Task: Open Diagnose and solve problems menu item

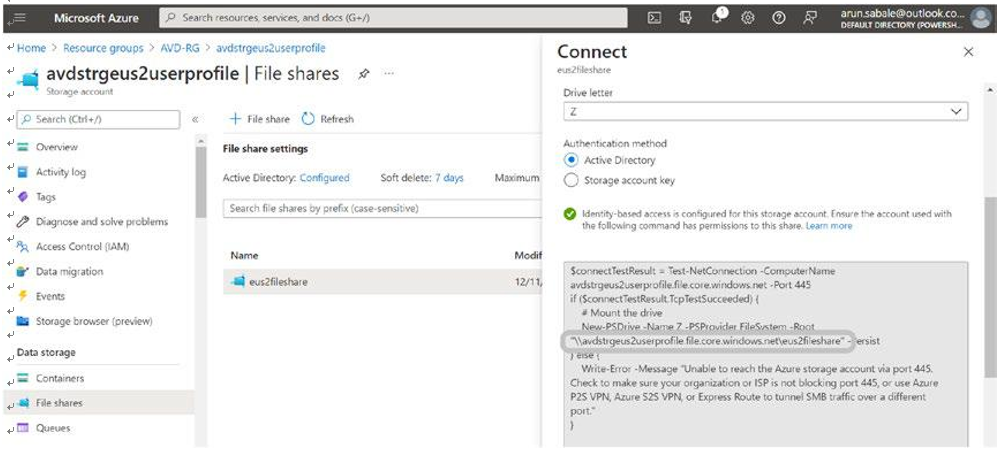Action: (x=101, y=222)
